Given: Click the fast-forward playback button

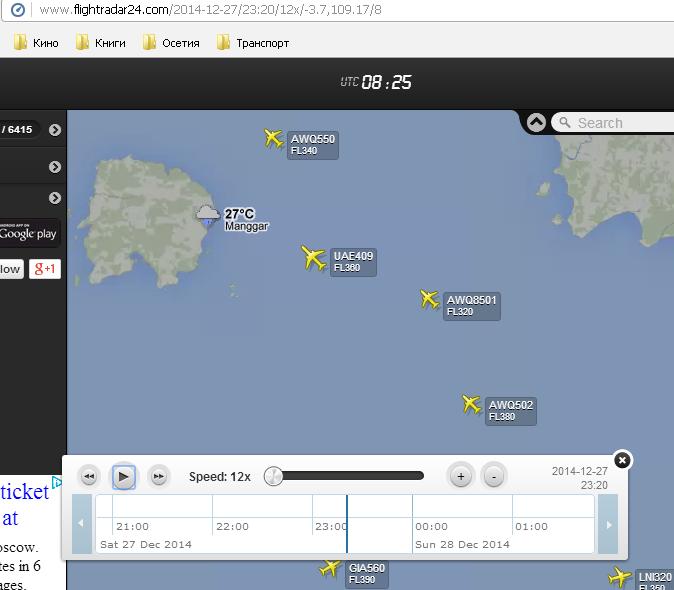Looking at the screenshot, I should [159, 477].
